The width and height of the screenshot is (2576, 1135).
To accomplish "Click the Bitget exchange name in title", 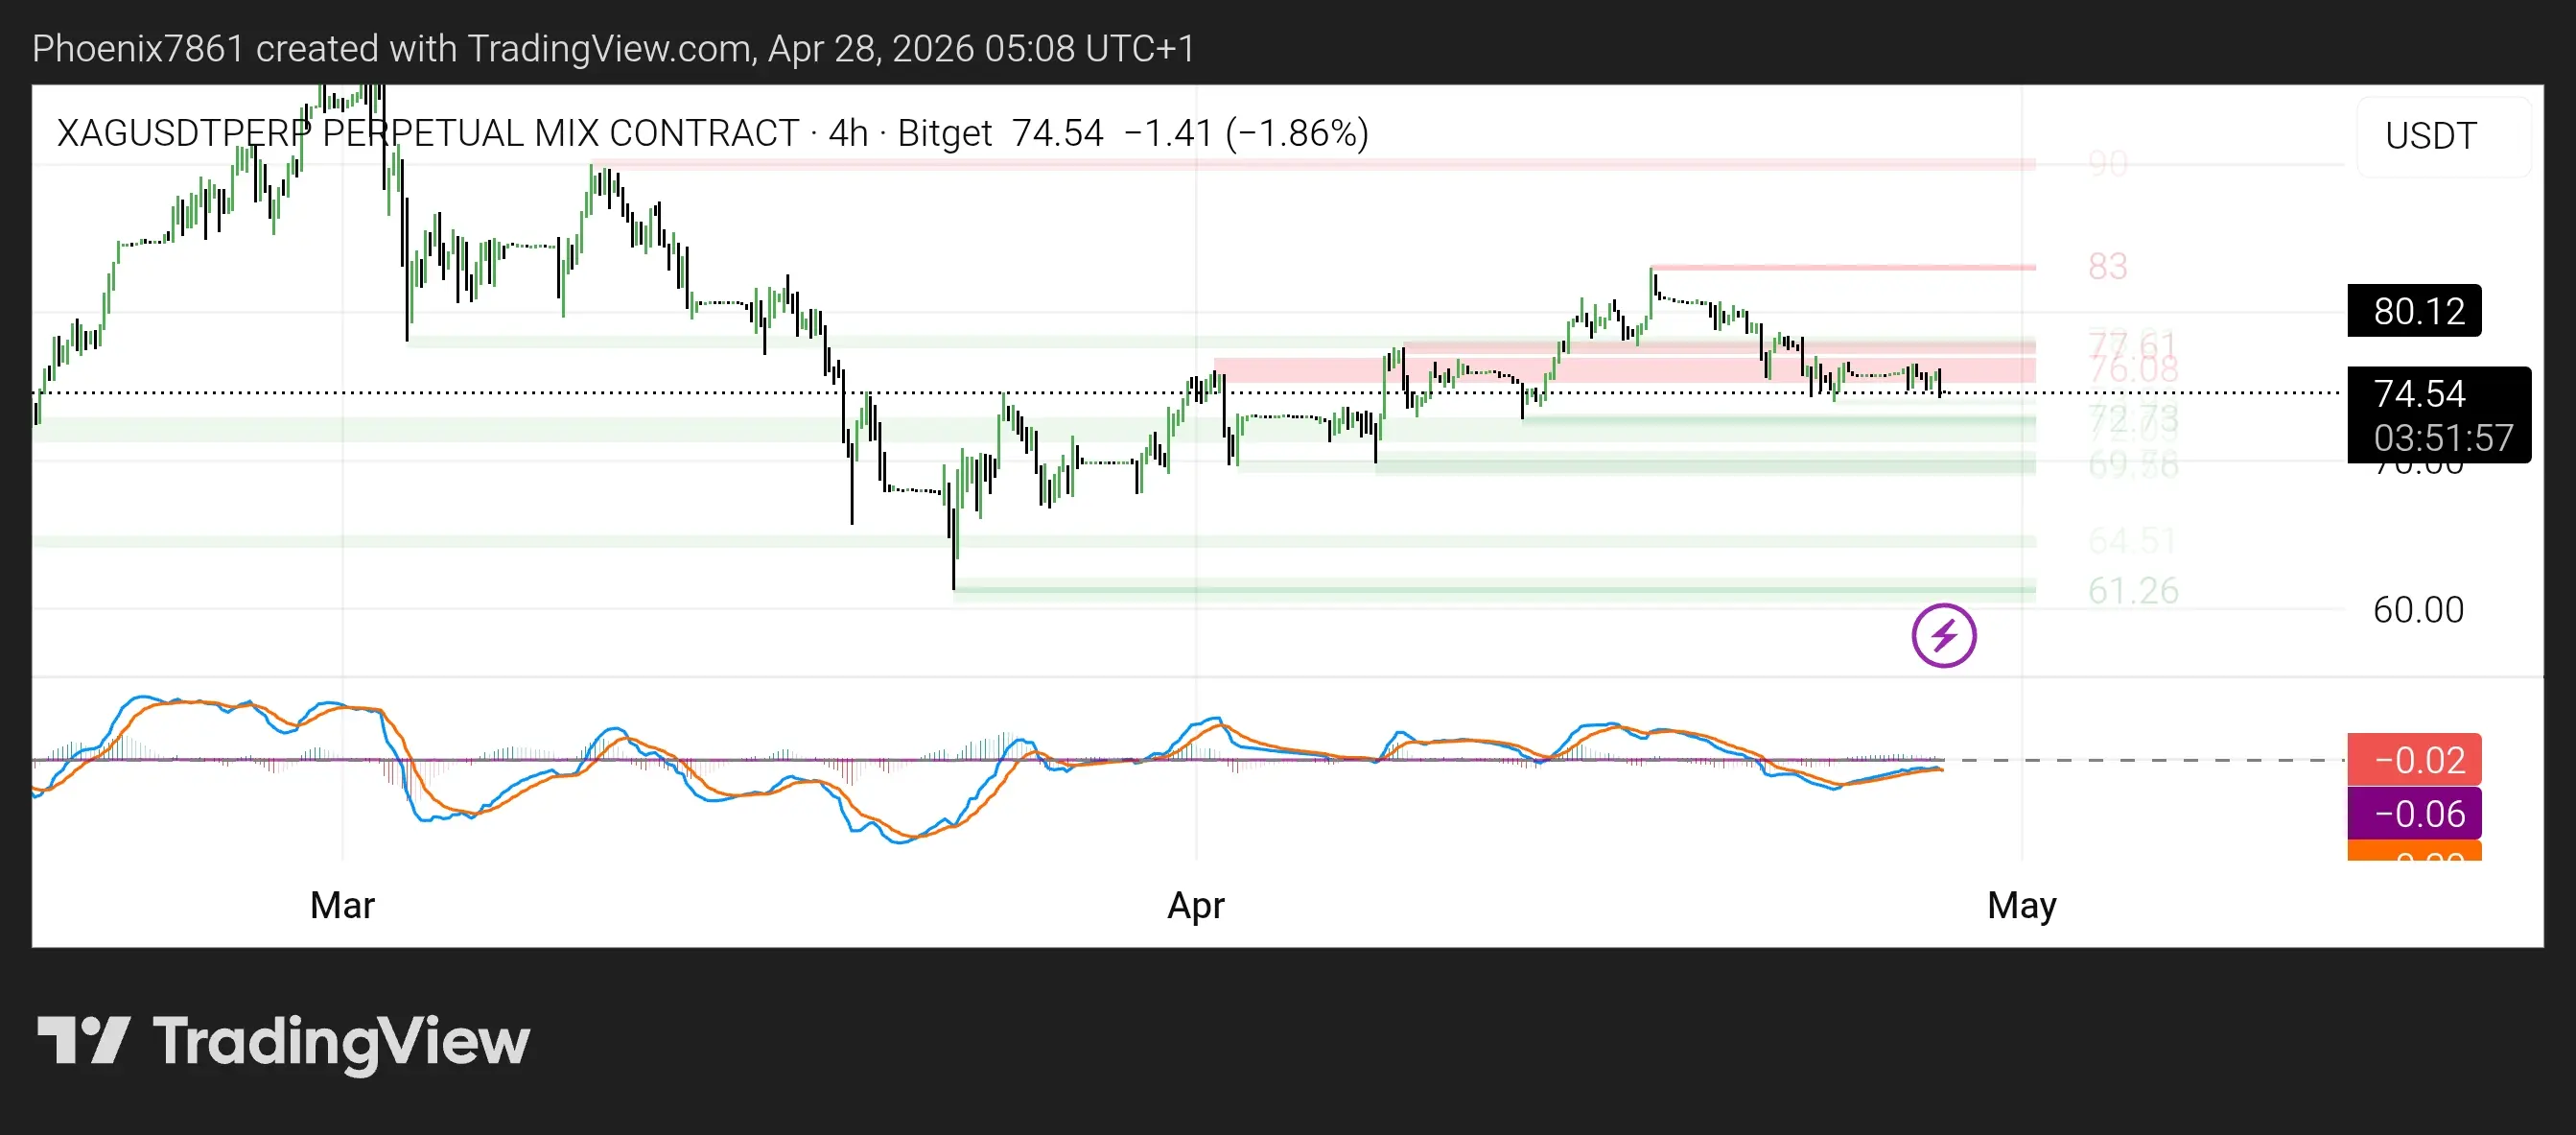I will (x=943, y=133).
